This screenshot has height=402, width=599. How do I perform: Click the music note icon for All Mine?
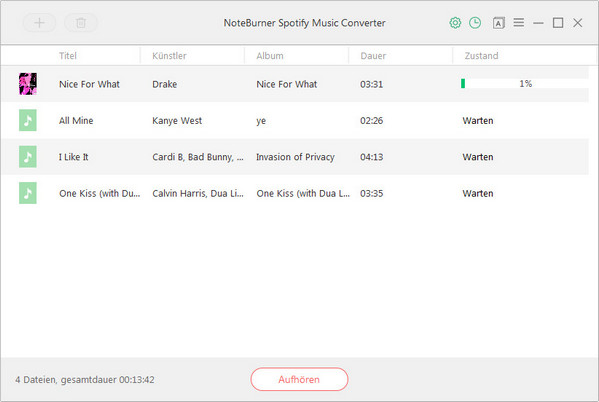[x=28, y=120]
